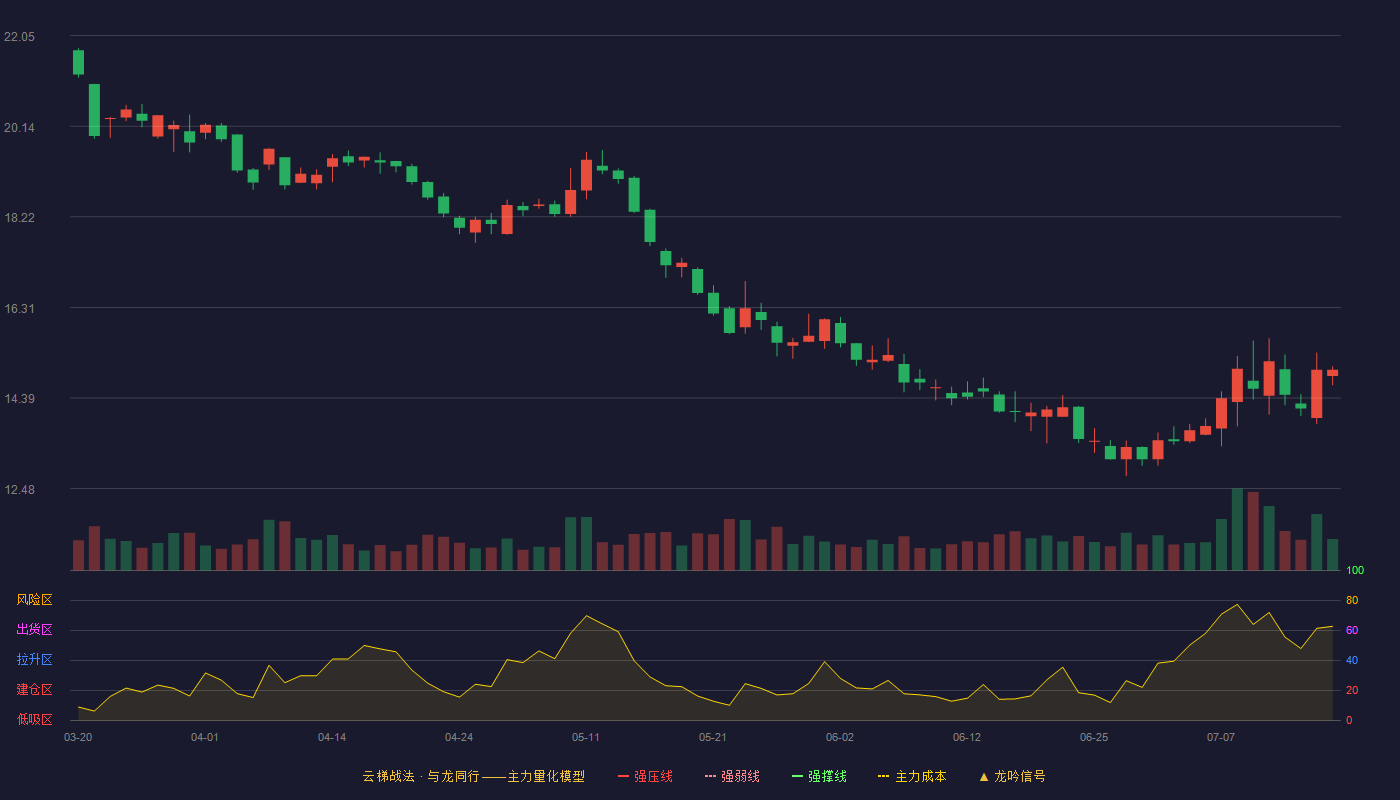Select the 风险区 zone label
Viewport: 1400px width, 800px height.
pos(34,600)
